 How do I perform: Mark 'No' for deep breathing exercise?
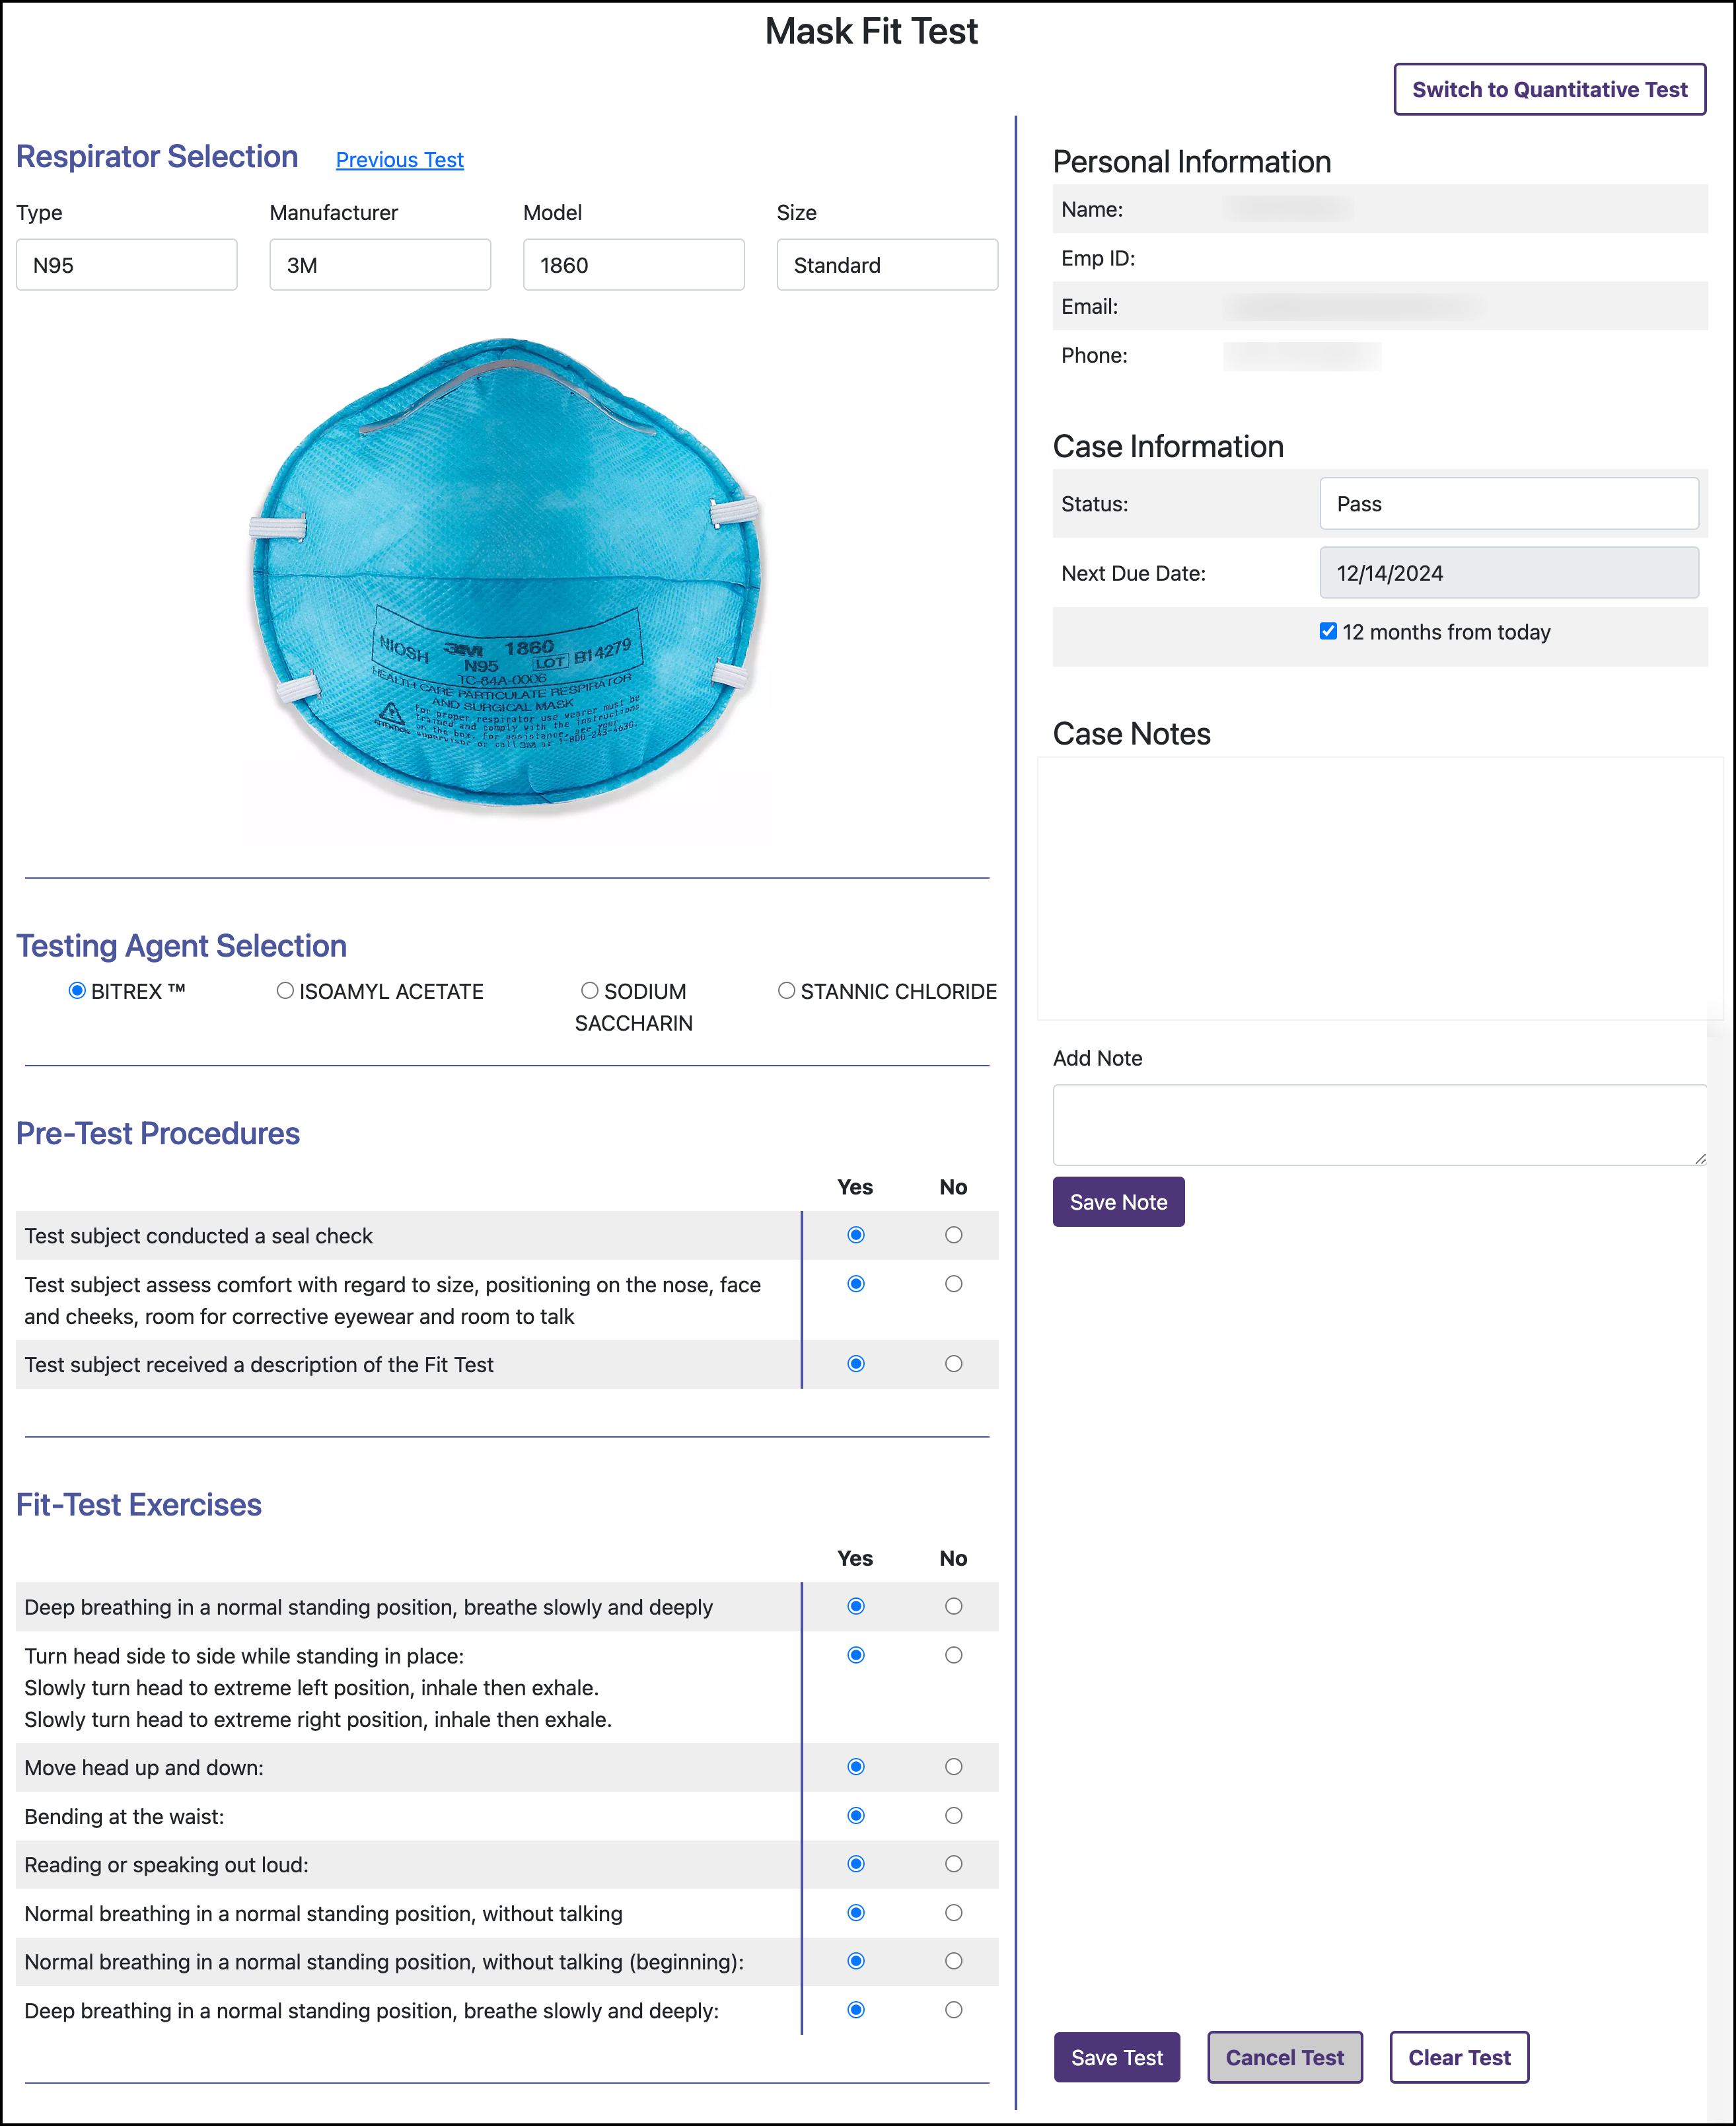click(x=953, y=1607)
